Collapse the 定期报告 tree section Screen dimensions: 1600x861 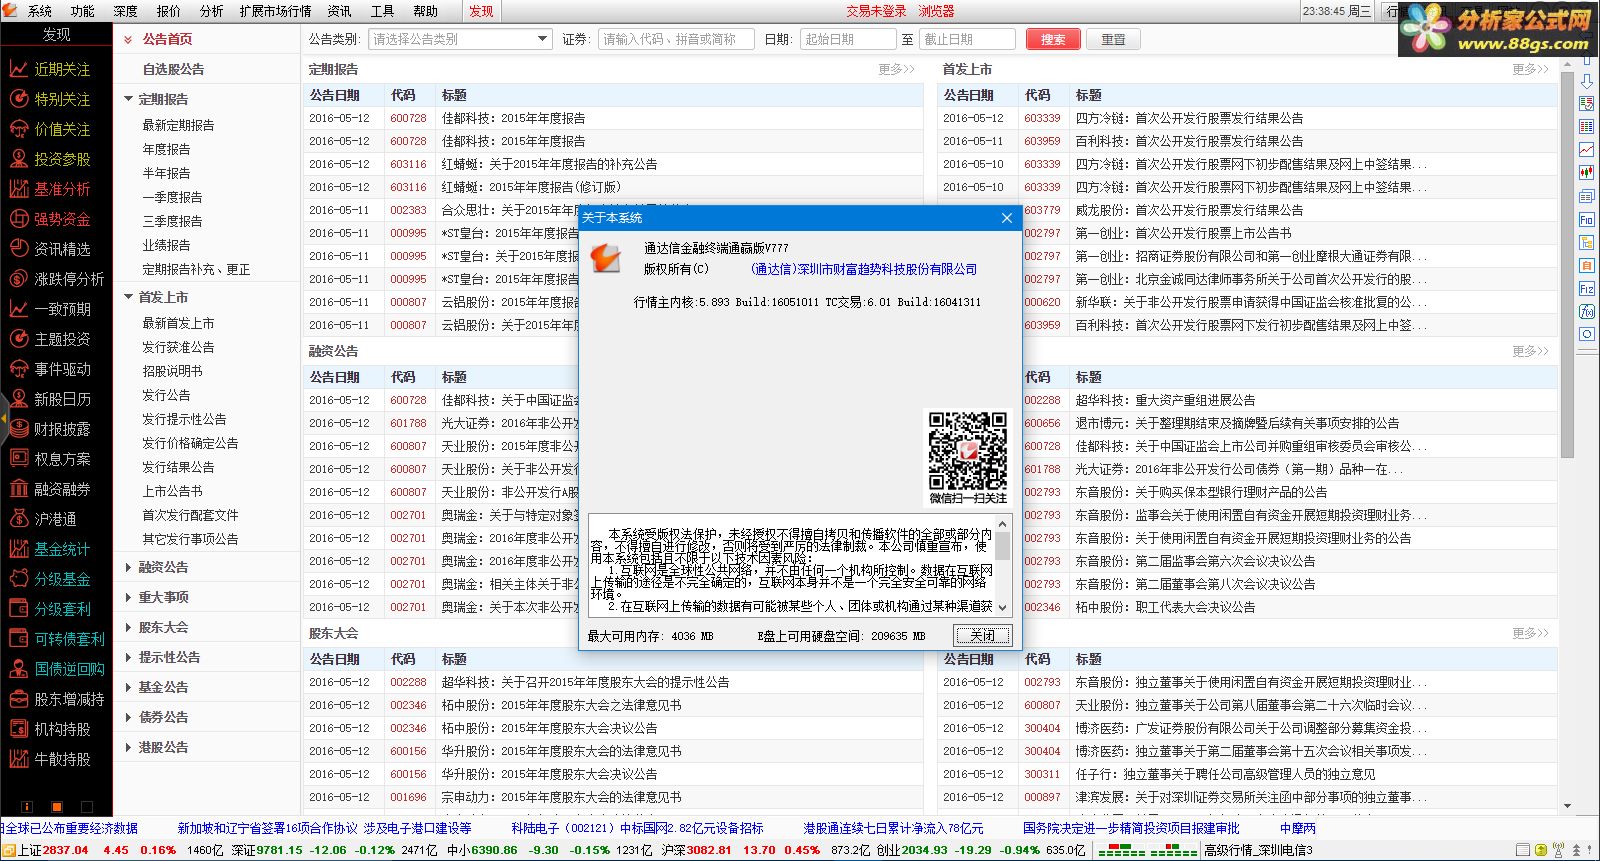pos(128,99)
